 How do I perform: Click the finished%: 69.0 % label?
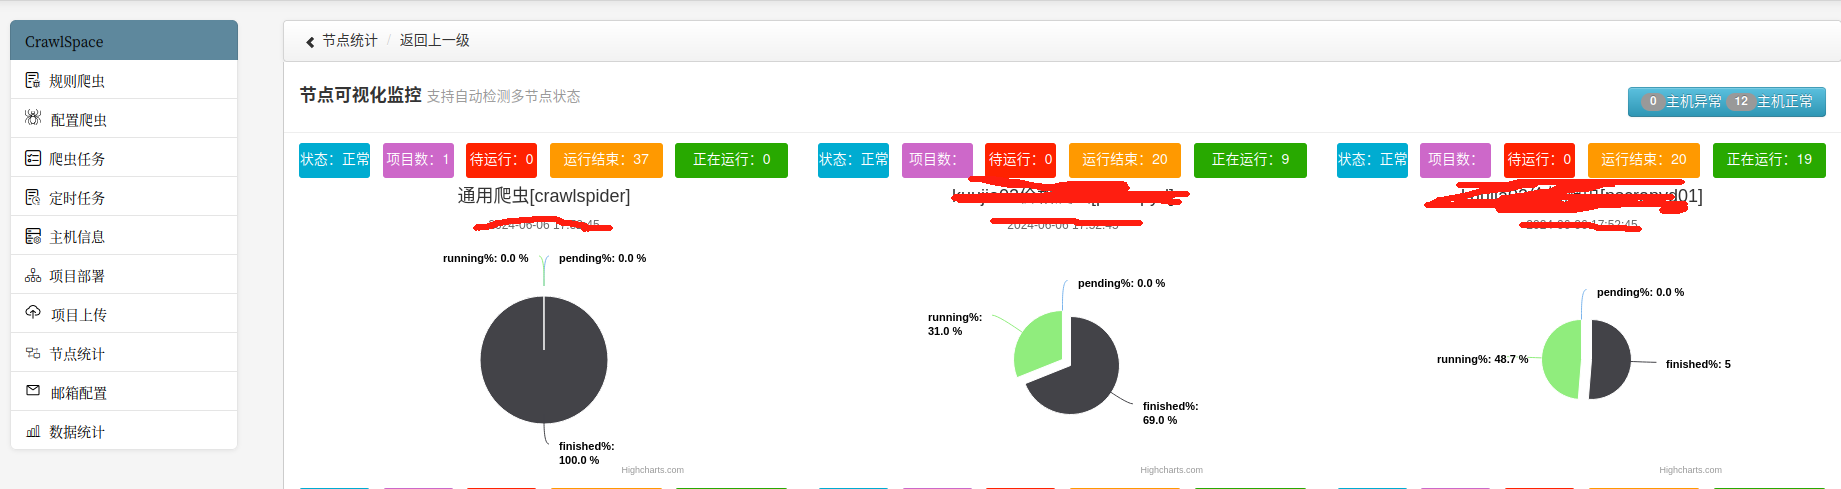(x=1170, y=413)
